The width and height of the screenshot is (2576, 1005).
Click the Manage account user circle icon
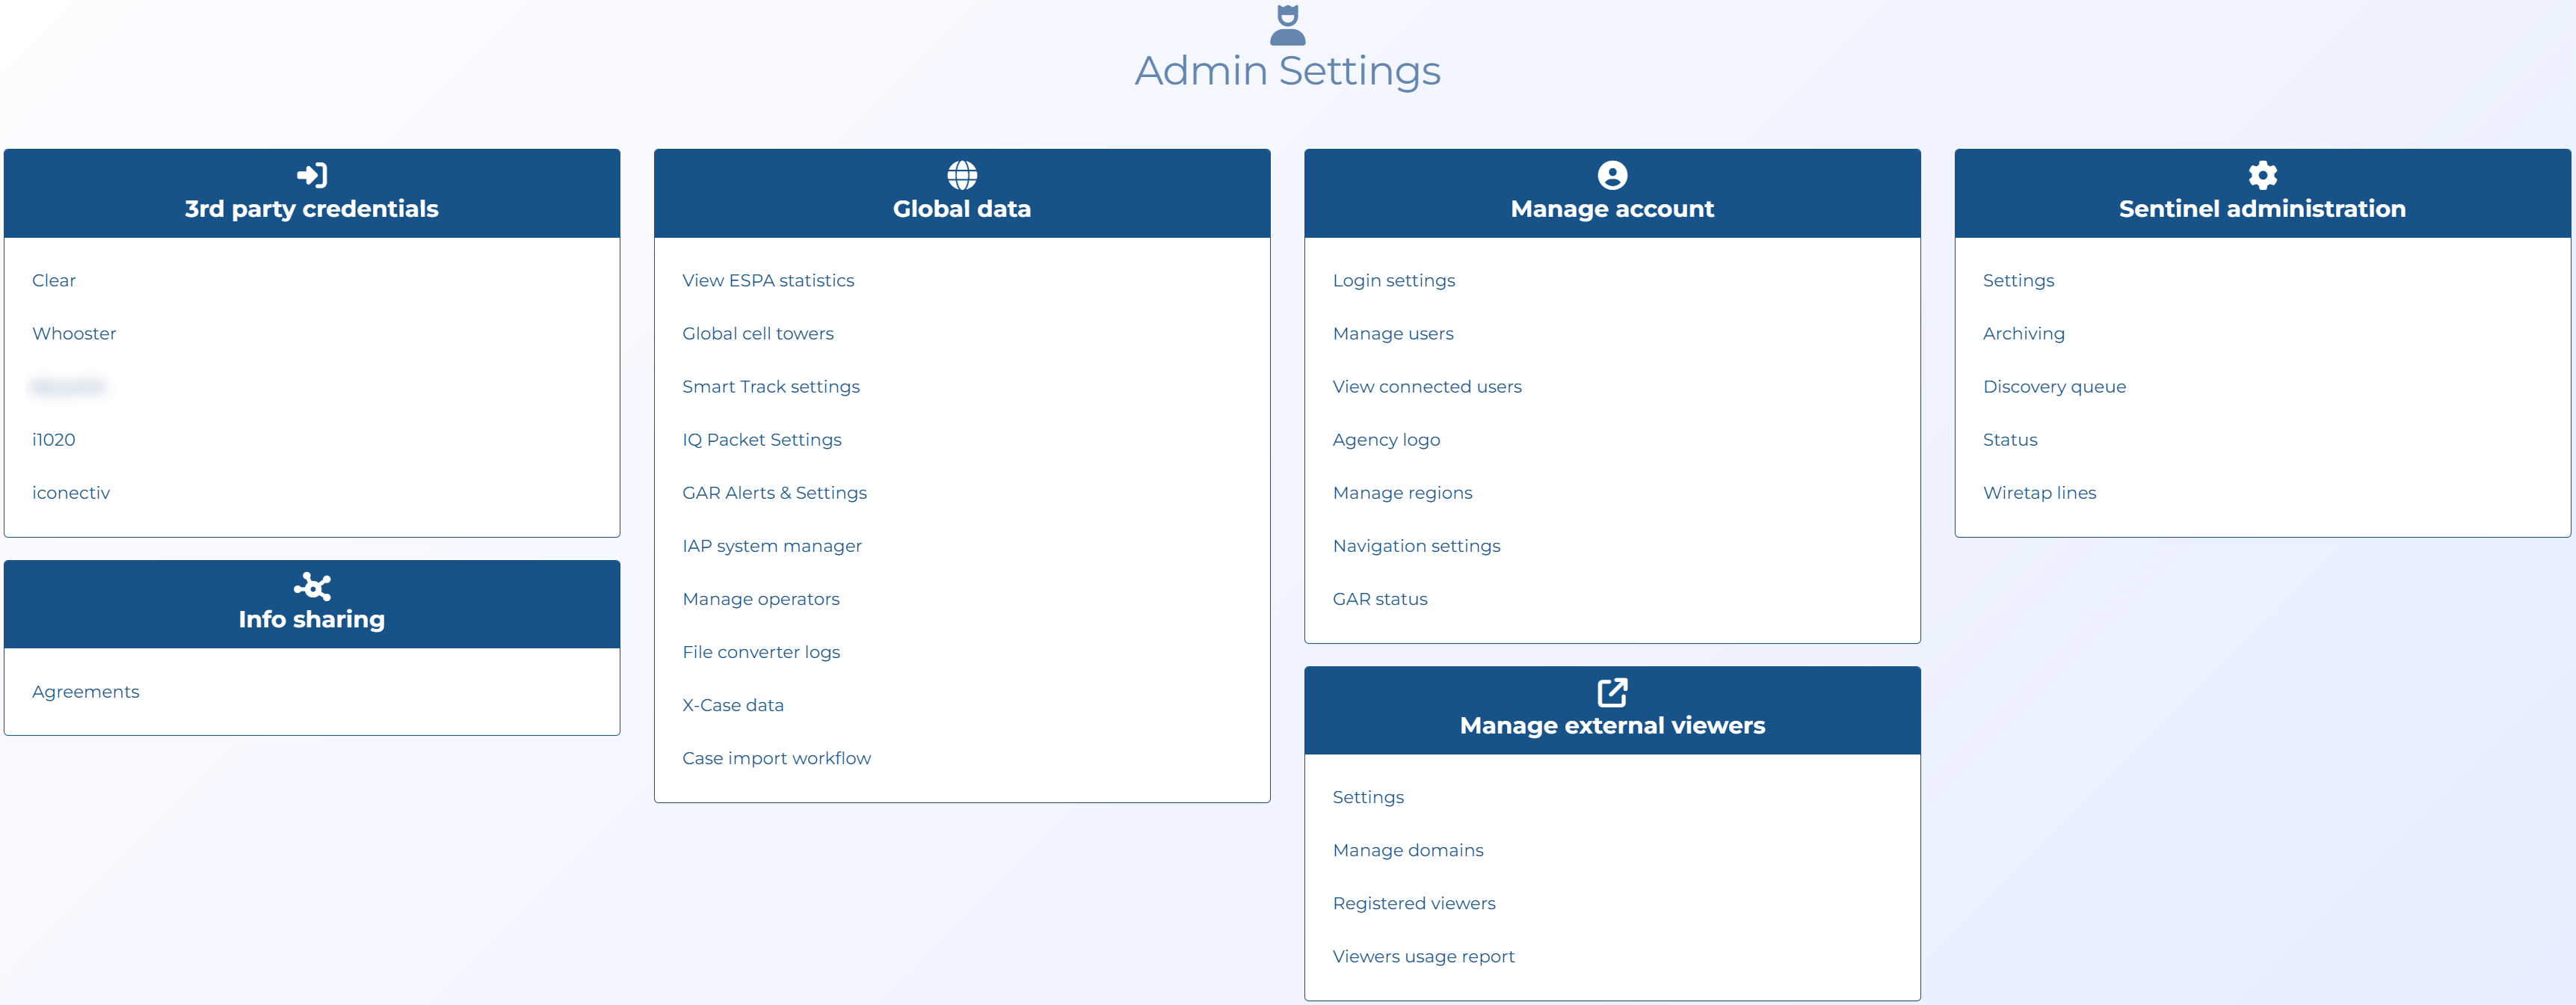1611,175
